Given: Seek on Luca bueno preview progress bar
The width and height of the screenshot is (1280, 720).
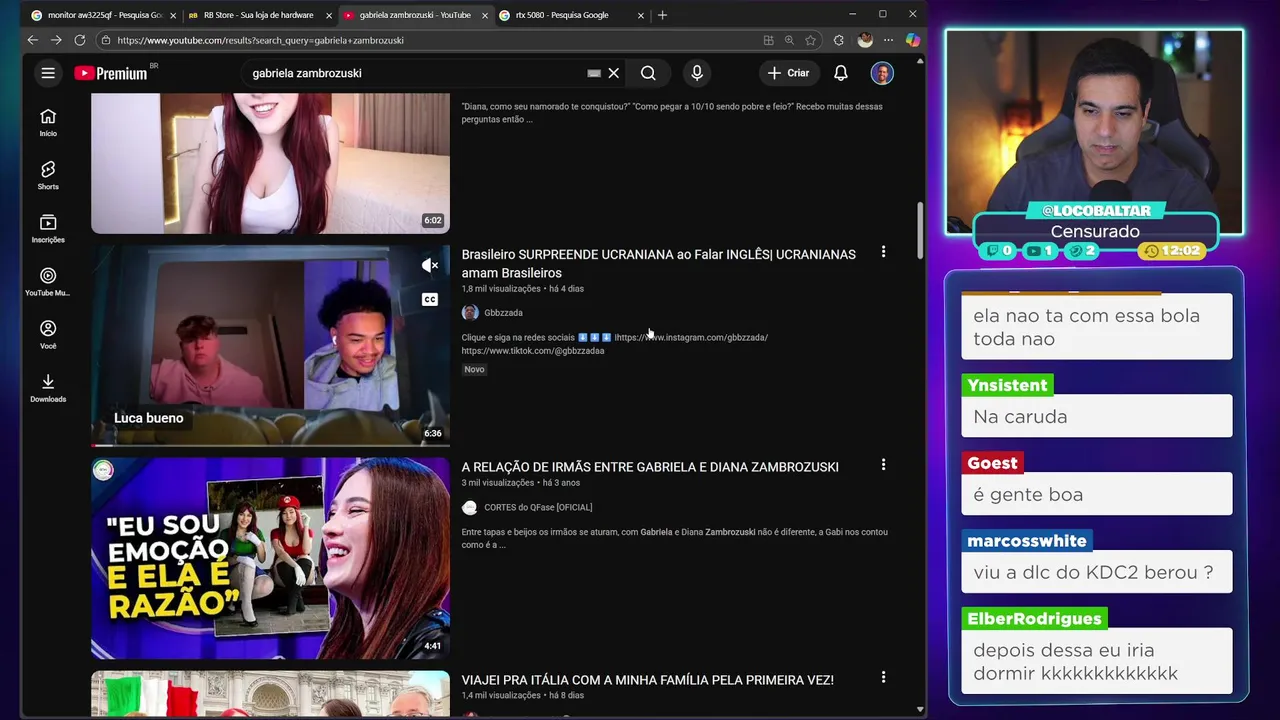Looking at the screenshot, I should tap(270, 445).
